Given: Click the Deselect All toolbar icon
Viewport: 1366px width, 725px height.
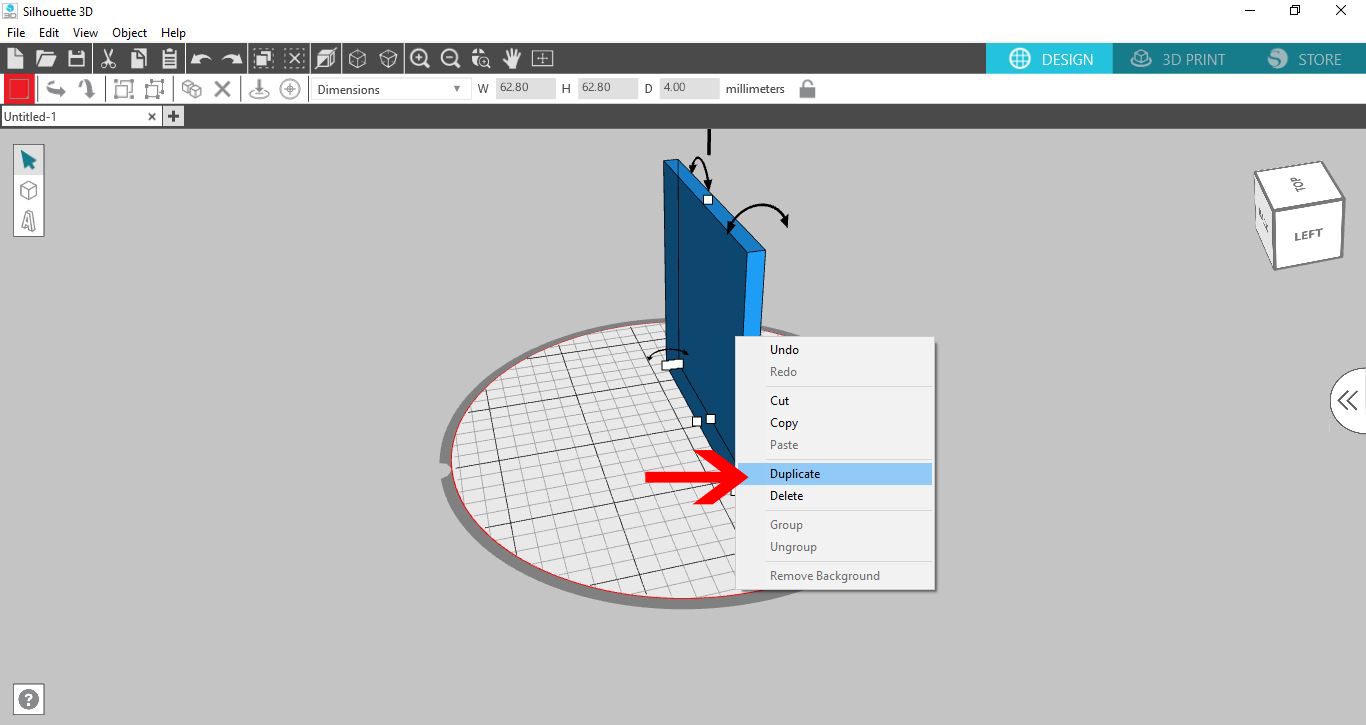Looking at the screenshot, I should pyautogui.click(x=295, y=58).
